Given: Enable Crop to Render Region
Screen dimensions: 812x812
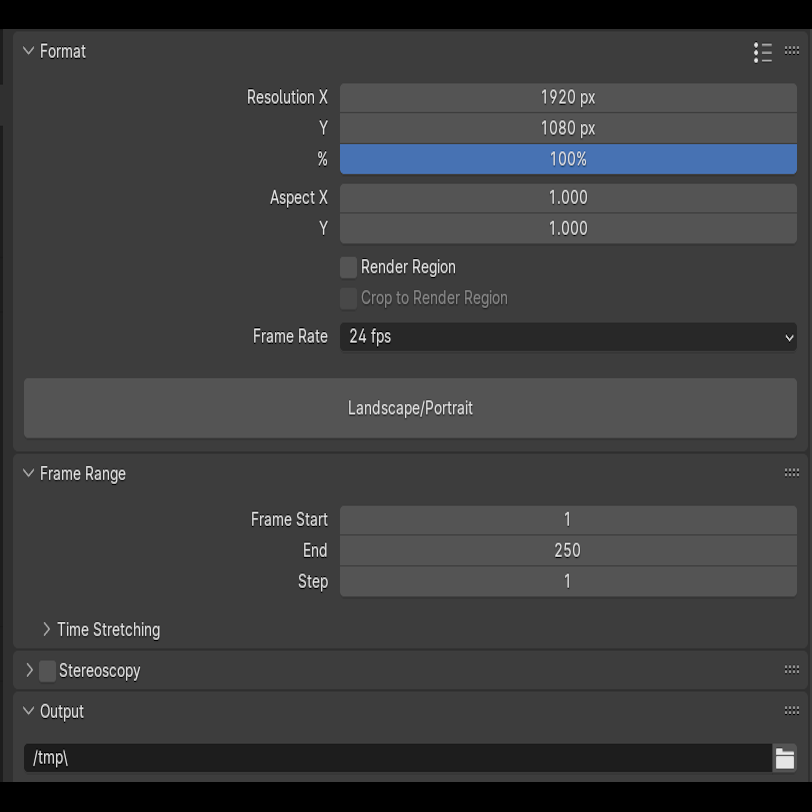Looking at the screenshot, I should coord(348,298).
